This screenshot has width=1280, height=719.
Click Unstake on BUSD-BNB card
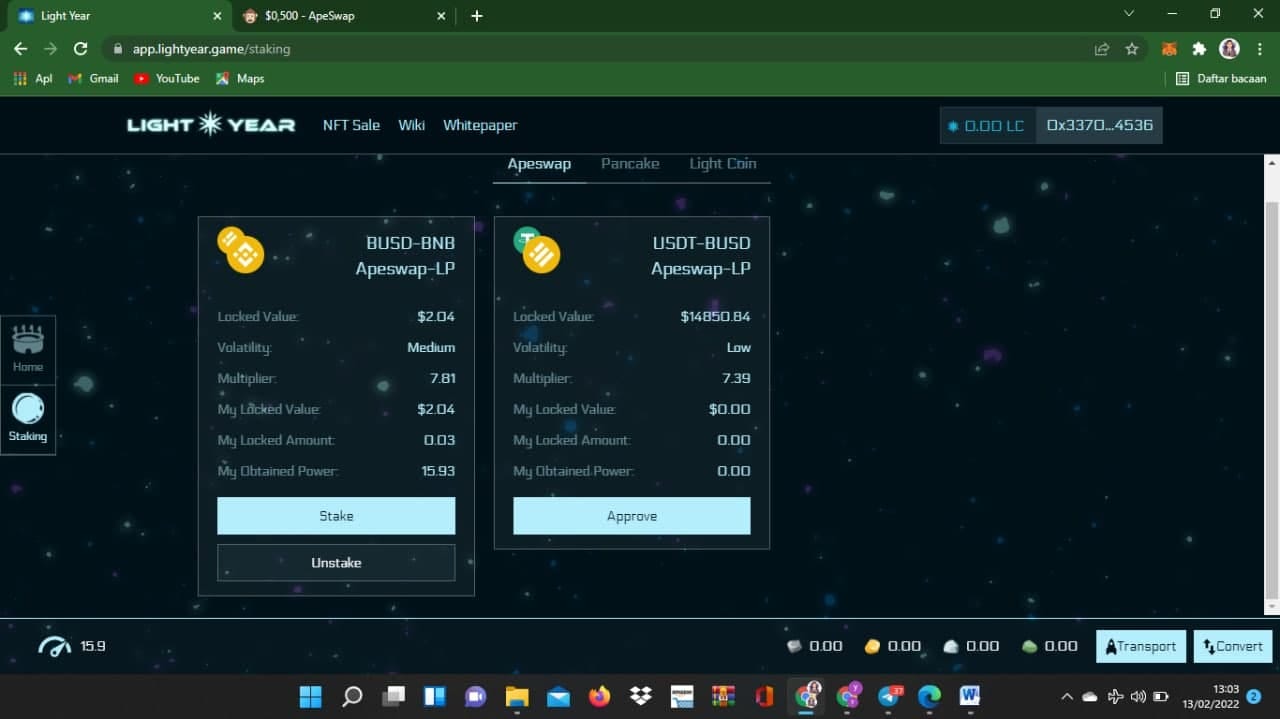(336, 563)
